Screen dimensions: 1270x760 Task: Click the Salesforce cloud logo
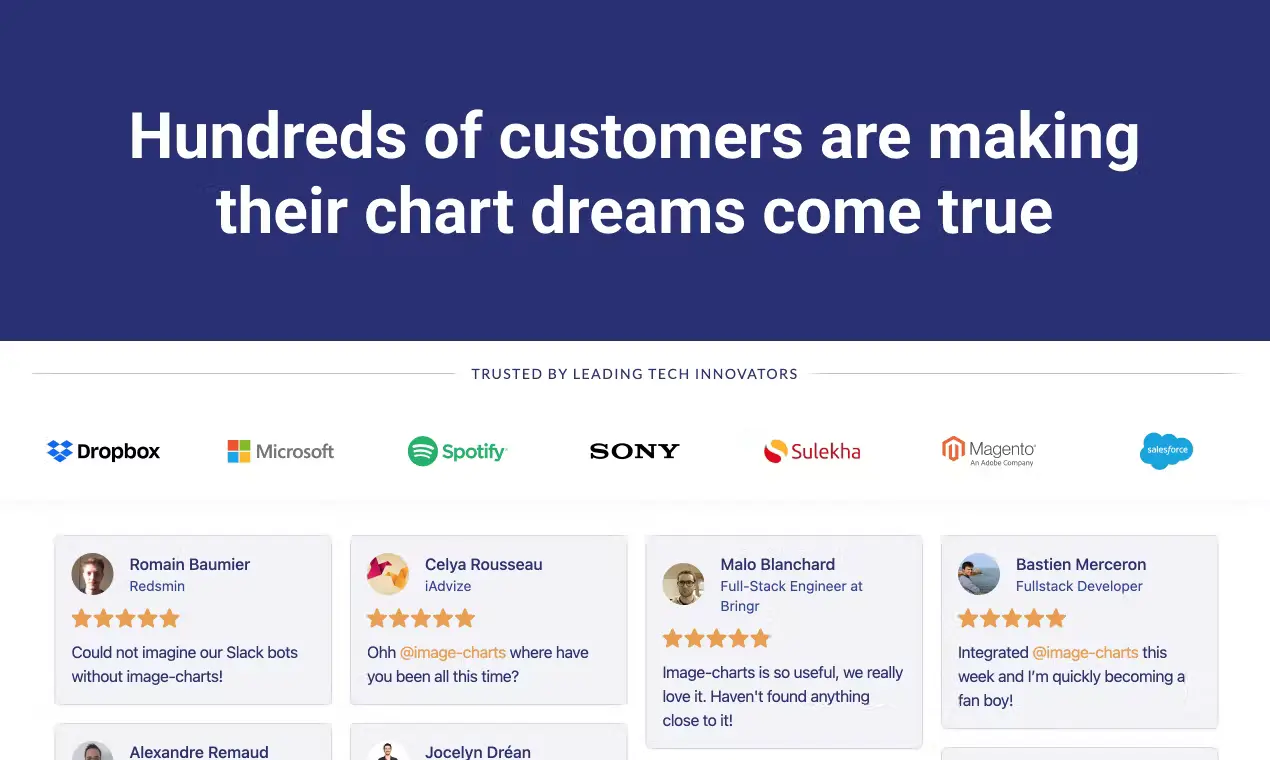coord(1166,451)
